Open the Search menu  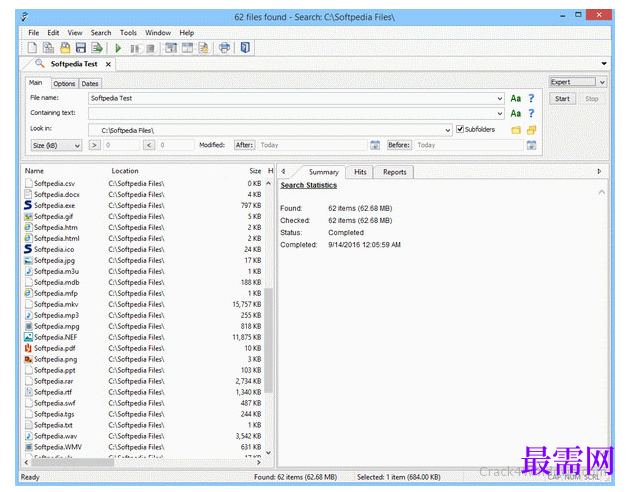[x=101, y=33]
